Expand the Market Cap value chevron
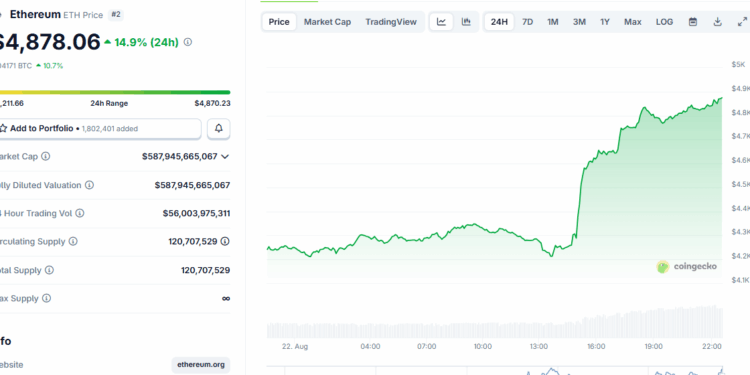This screenshot has height=375, width=750. [x=225, y=156]
